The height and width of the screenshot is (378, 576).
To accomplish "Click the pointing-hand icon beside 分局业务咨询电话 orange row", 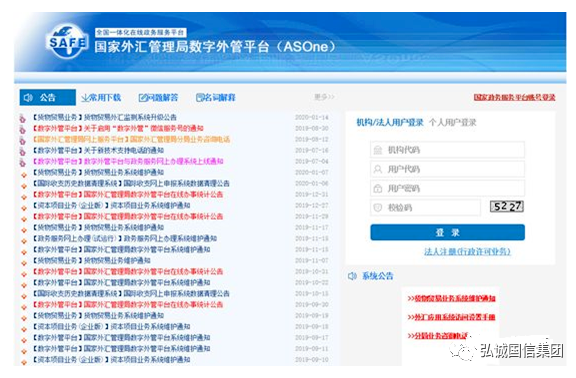I will 23,140.
